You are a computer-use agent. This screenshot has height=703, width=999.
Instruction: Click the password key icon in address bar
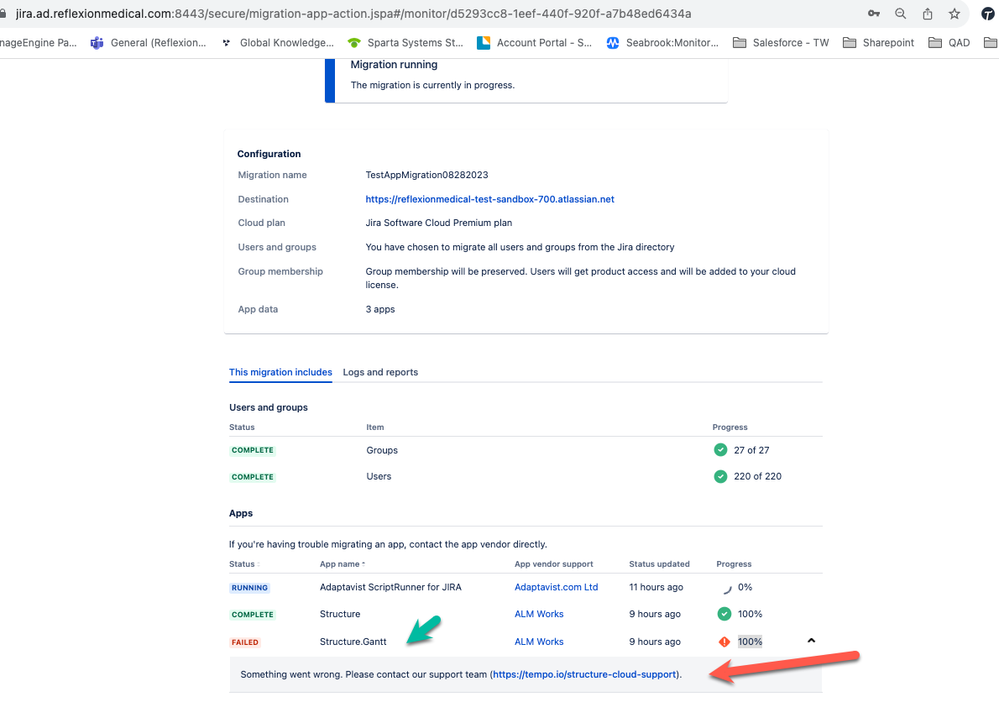click(x=873, y=13)
